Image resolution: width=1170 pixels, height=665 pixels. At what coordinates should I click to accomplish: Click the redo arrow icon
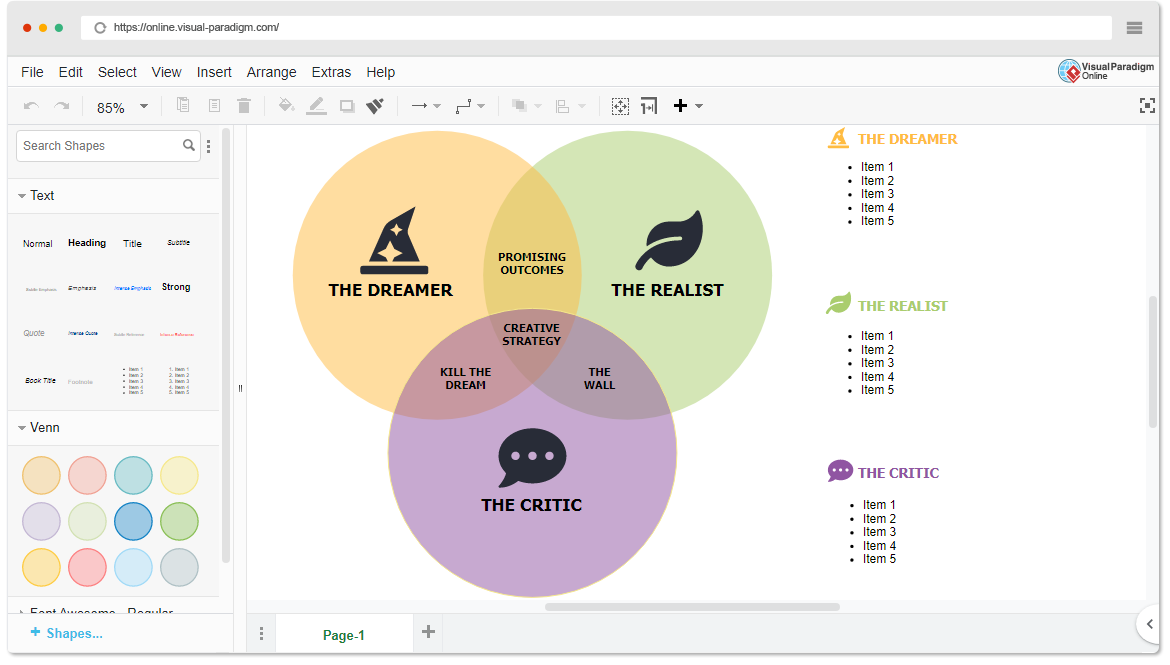coord(62,106)
